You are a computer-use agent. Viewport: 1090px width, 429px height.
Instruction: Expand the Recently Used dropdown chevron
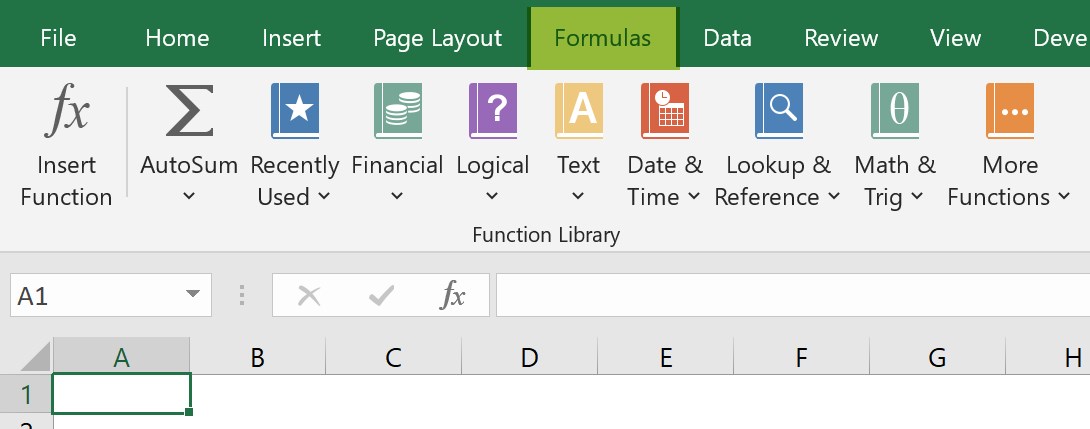[323, 197]
